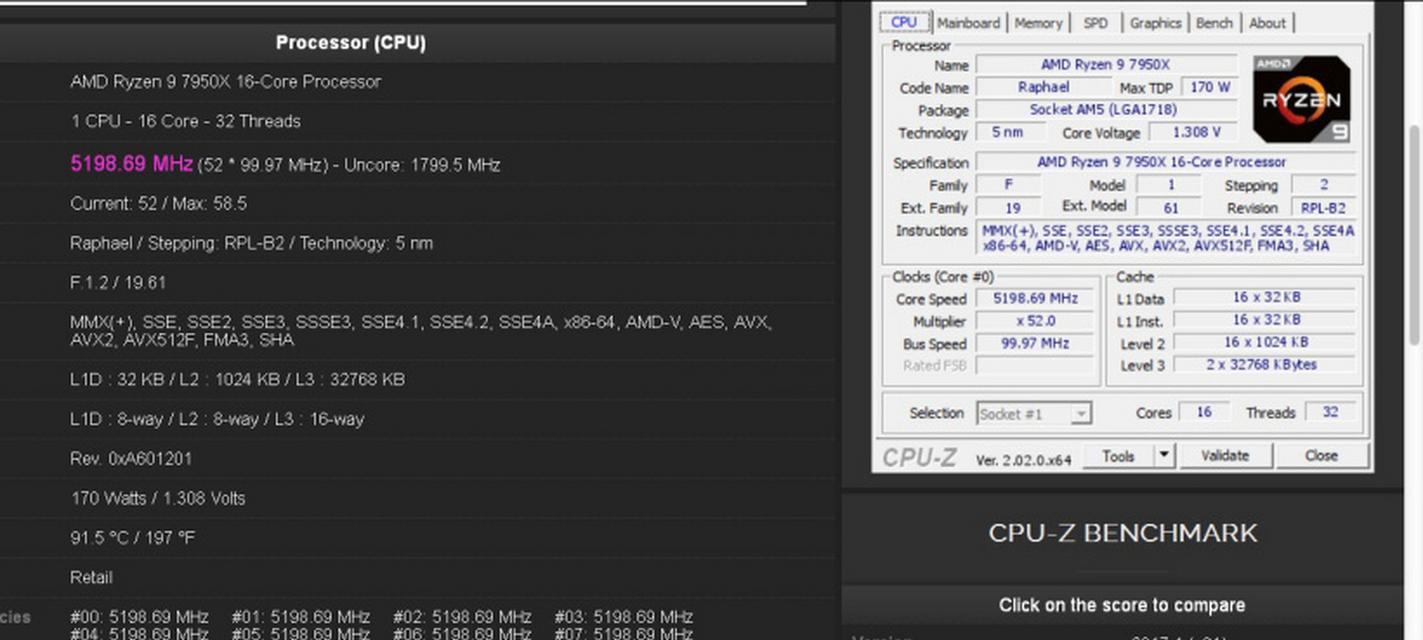Click the '#01: 5198.69 MHz' core entry
The width and height of the screenshot is (1423, 640).
click(x=301, y=616)
